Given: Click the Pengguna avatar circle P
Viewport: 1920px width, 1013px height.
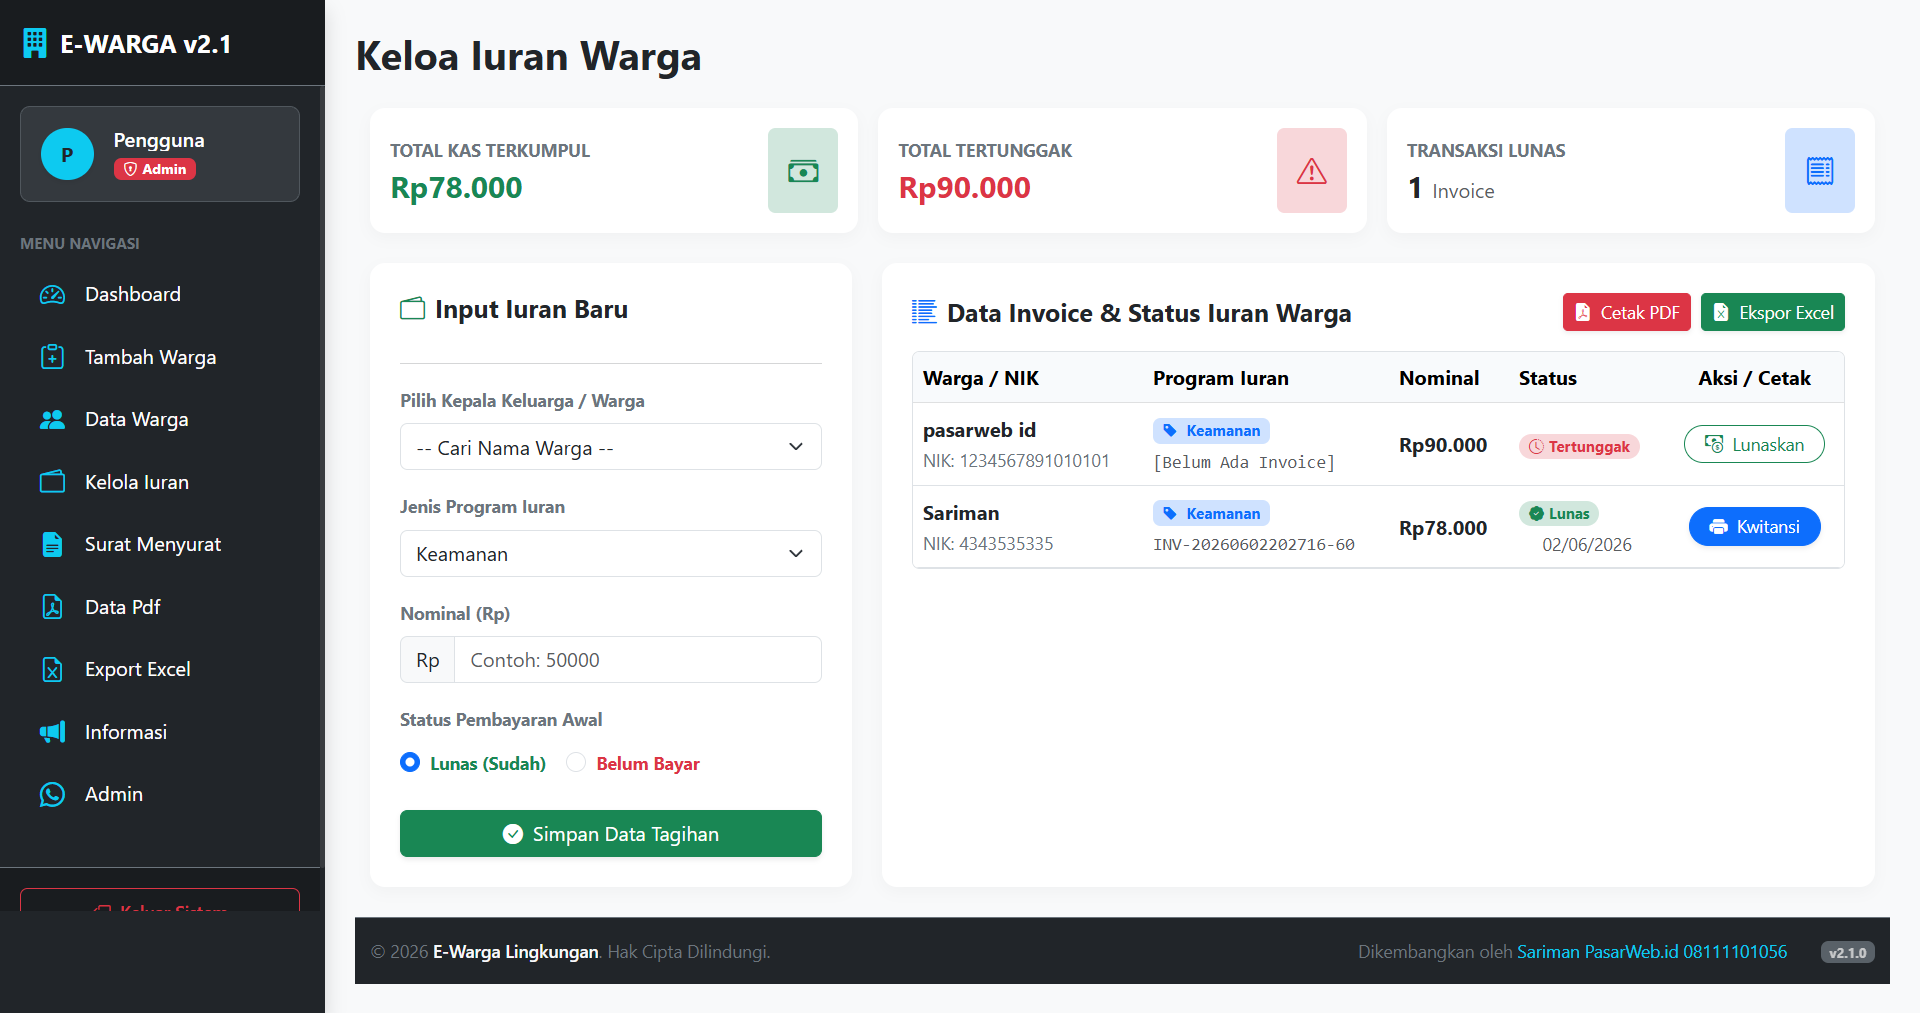Looking at the screenshot, I should pyautogui.click(x=67, y=154).
